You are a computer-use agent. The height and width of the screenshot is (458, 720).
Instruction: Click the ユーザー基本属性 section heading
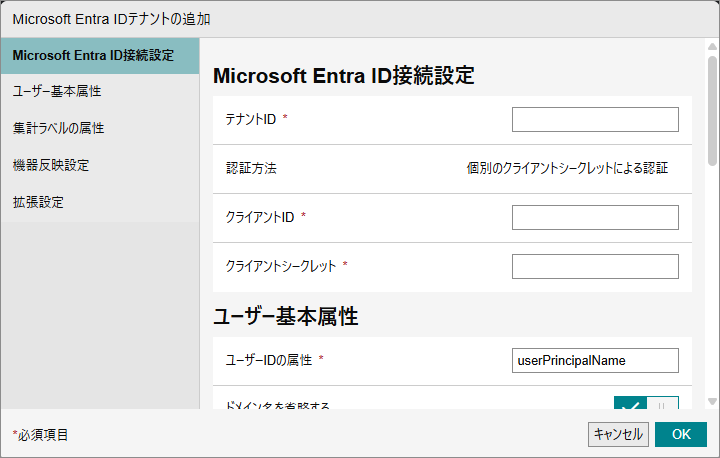[x=286, y=317]
